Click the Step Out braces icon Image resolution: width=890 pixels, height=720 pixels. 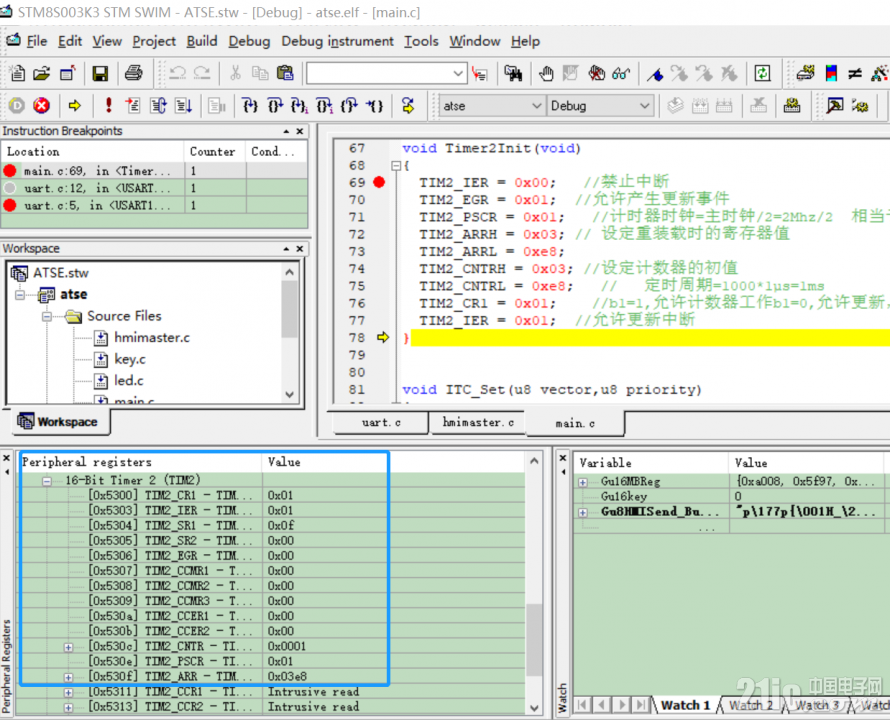point(350,106)
